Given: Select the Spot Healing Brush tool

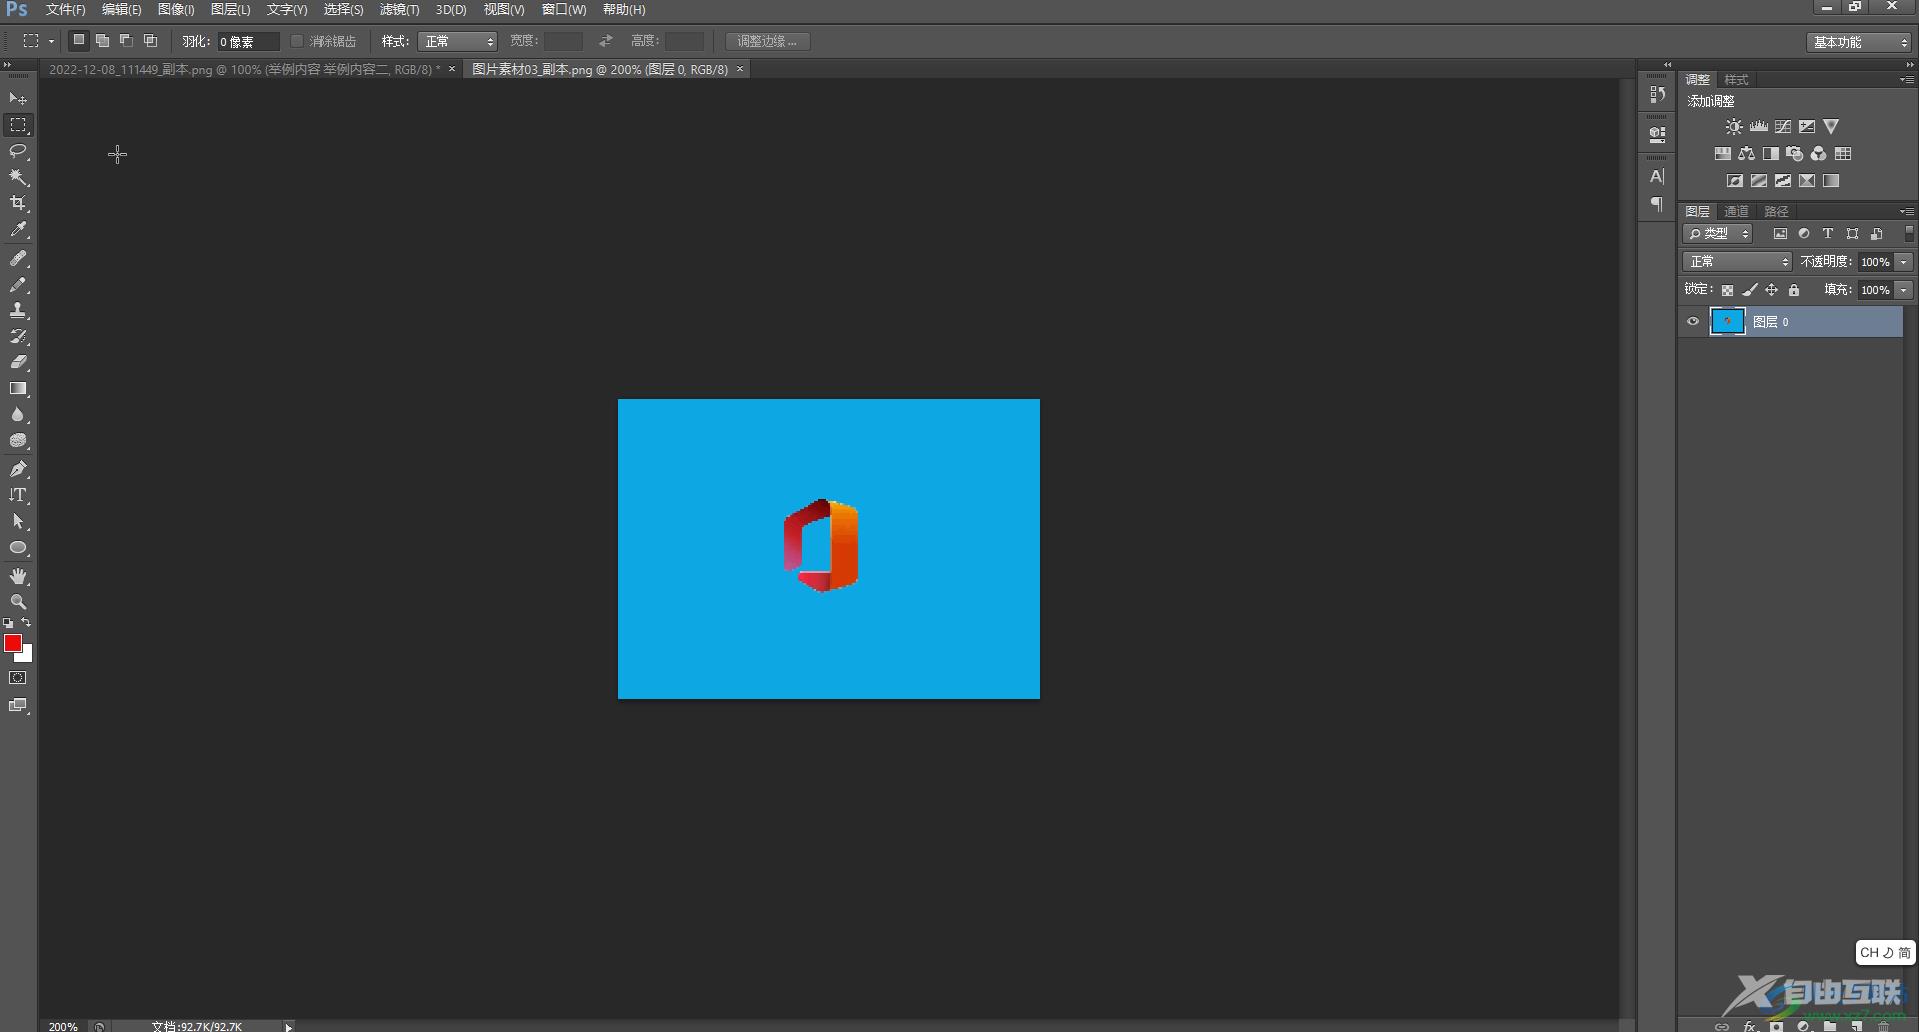Looking at the screenshot, I should 18,259.
